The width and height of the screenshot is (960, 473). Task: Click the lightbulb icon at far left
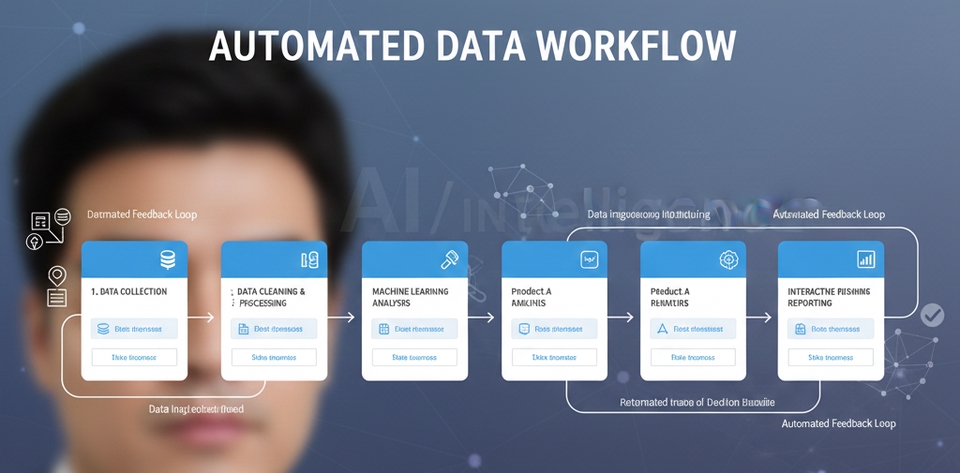click(x=35, y=241)
